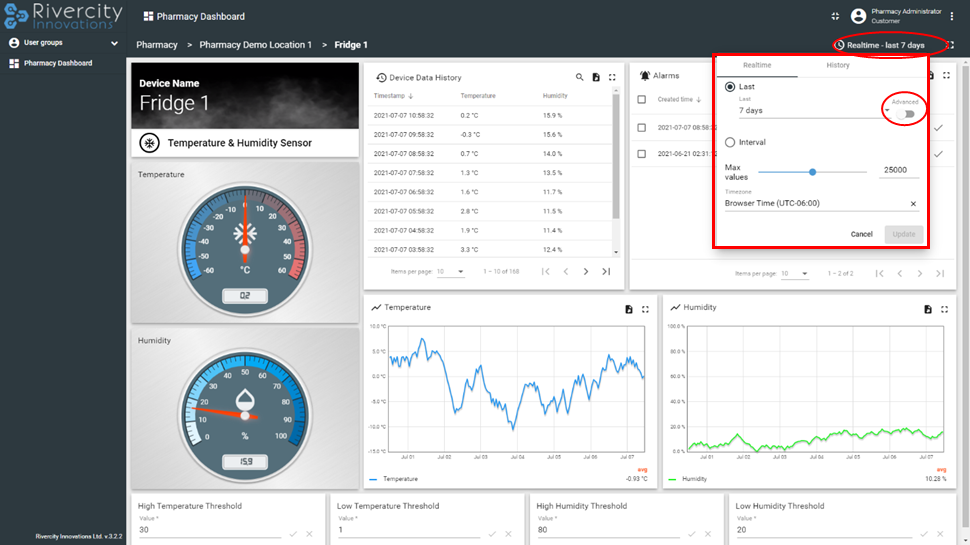
Task: Toggle fullscreen icon in the top bar
Action: pos(835,16)
